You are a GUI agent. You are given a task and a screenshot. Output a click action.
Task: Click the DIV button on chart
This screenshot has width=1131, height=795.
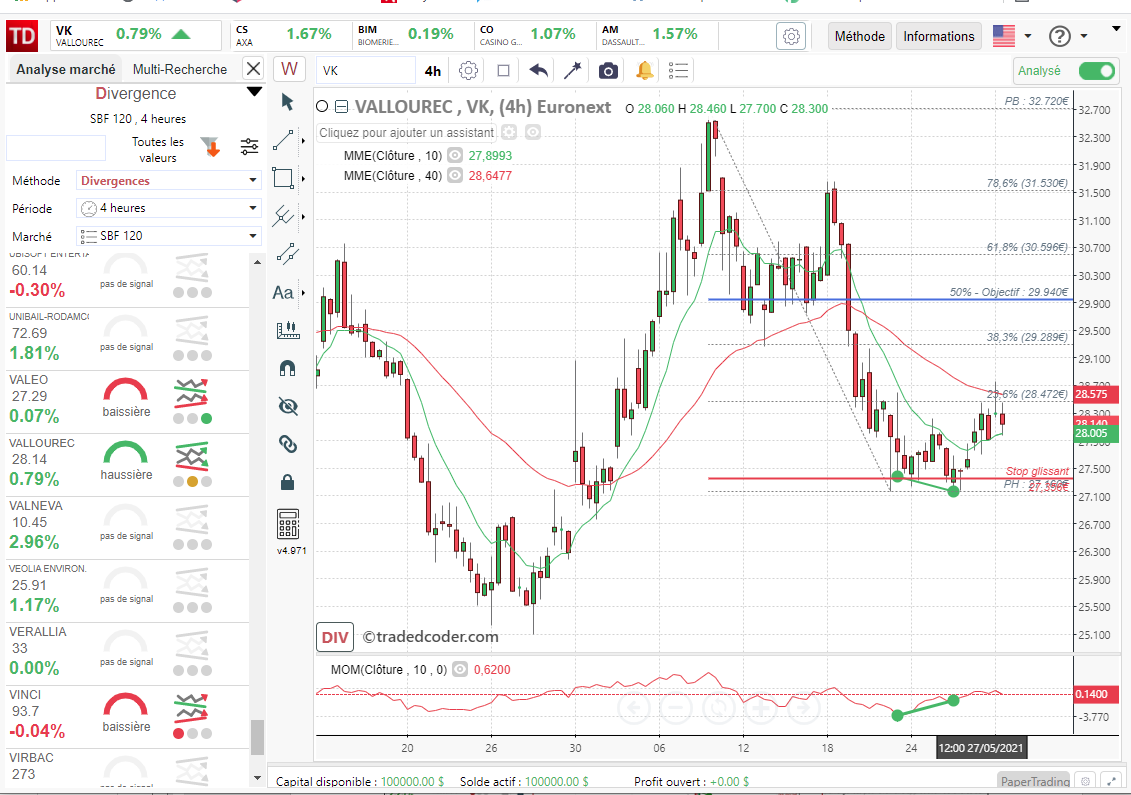[335, 637]
